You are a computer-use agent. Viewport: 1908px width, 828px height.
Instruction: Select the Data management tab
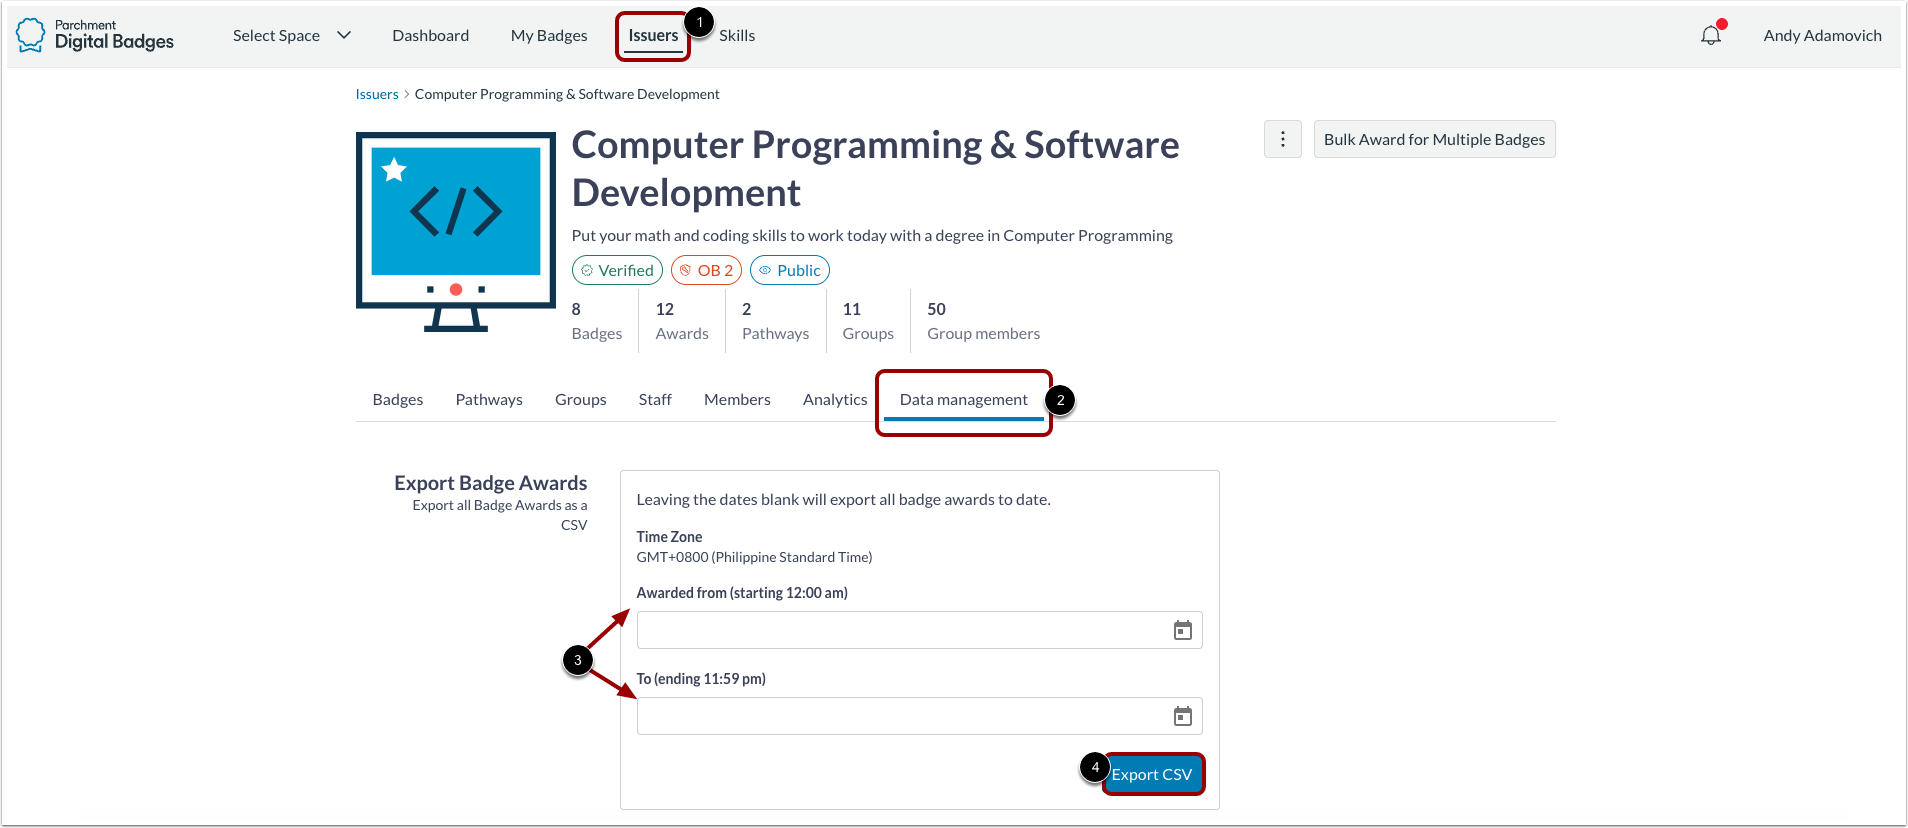click(964, 400)
